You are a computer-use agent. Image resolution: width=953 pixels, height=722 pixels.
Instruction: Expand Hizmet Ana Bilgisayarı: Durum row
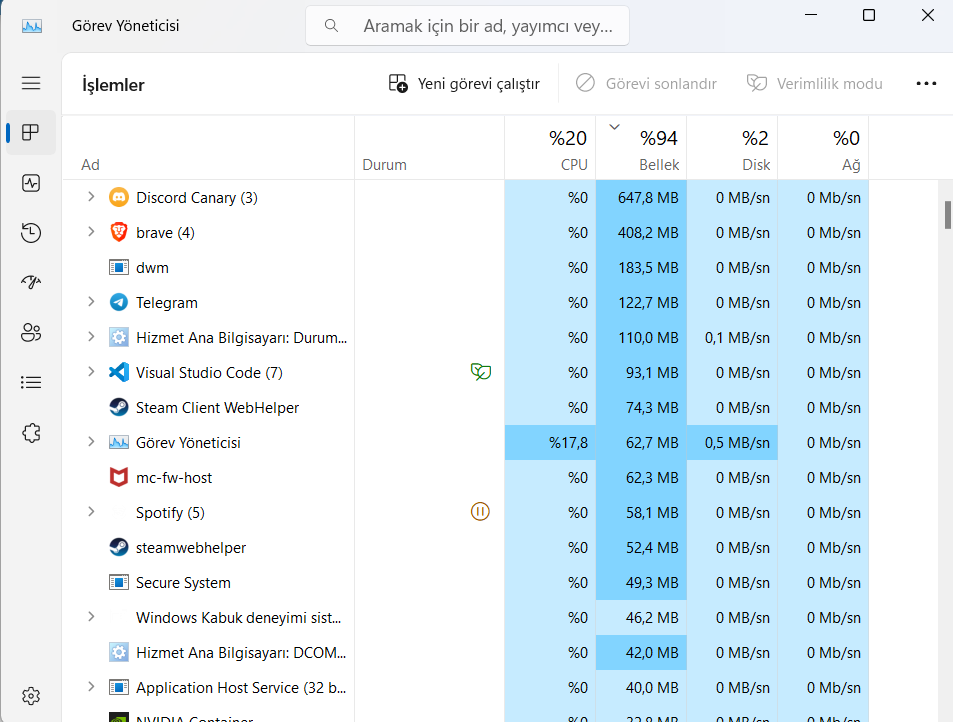click(x=91, y=337)
